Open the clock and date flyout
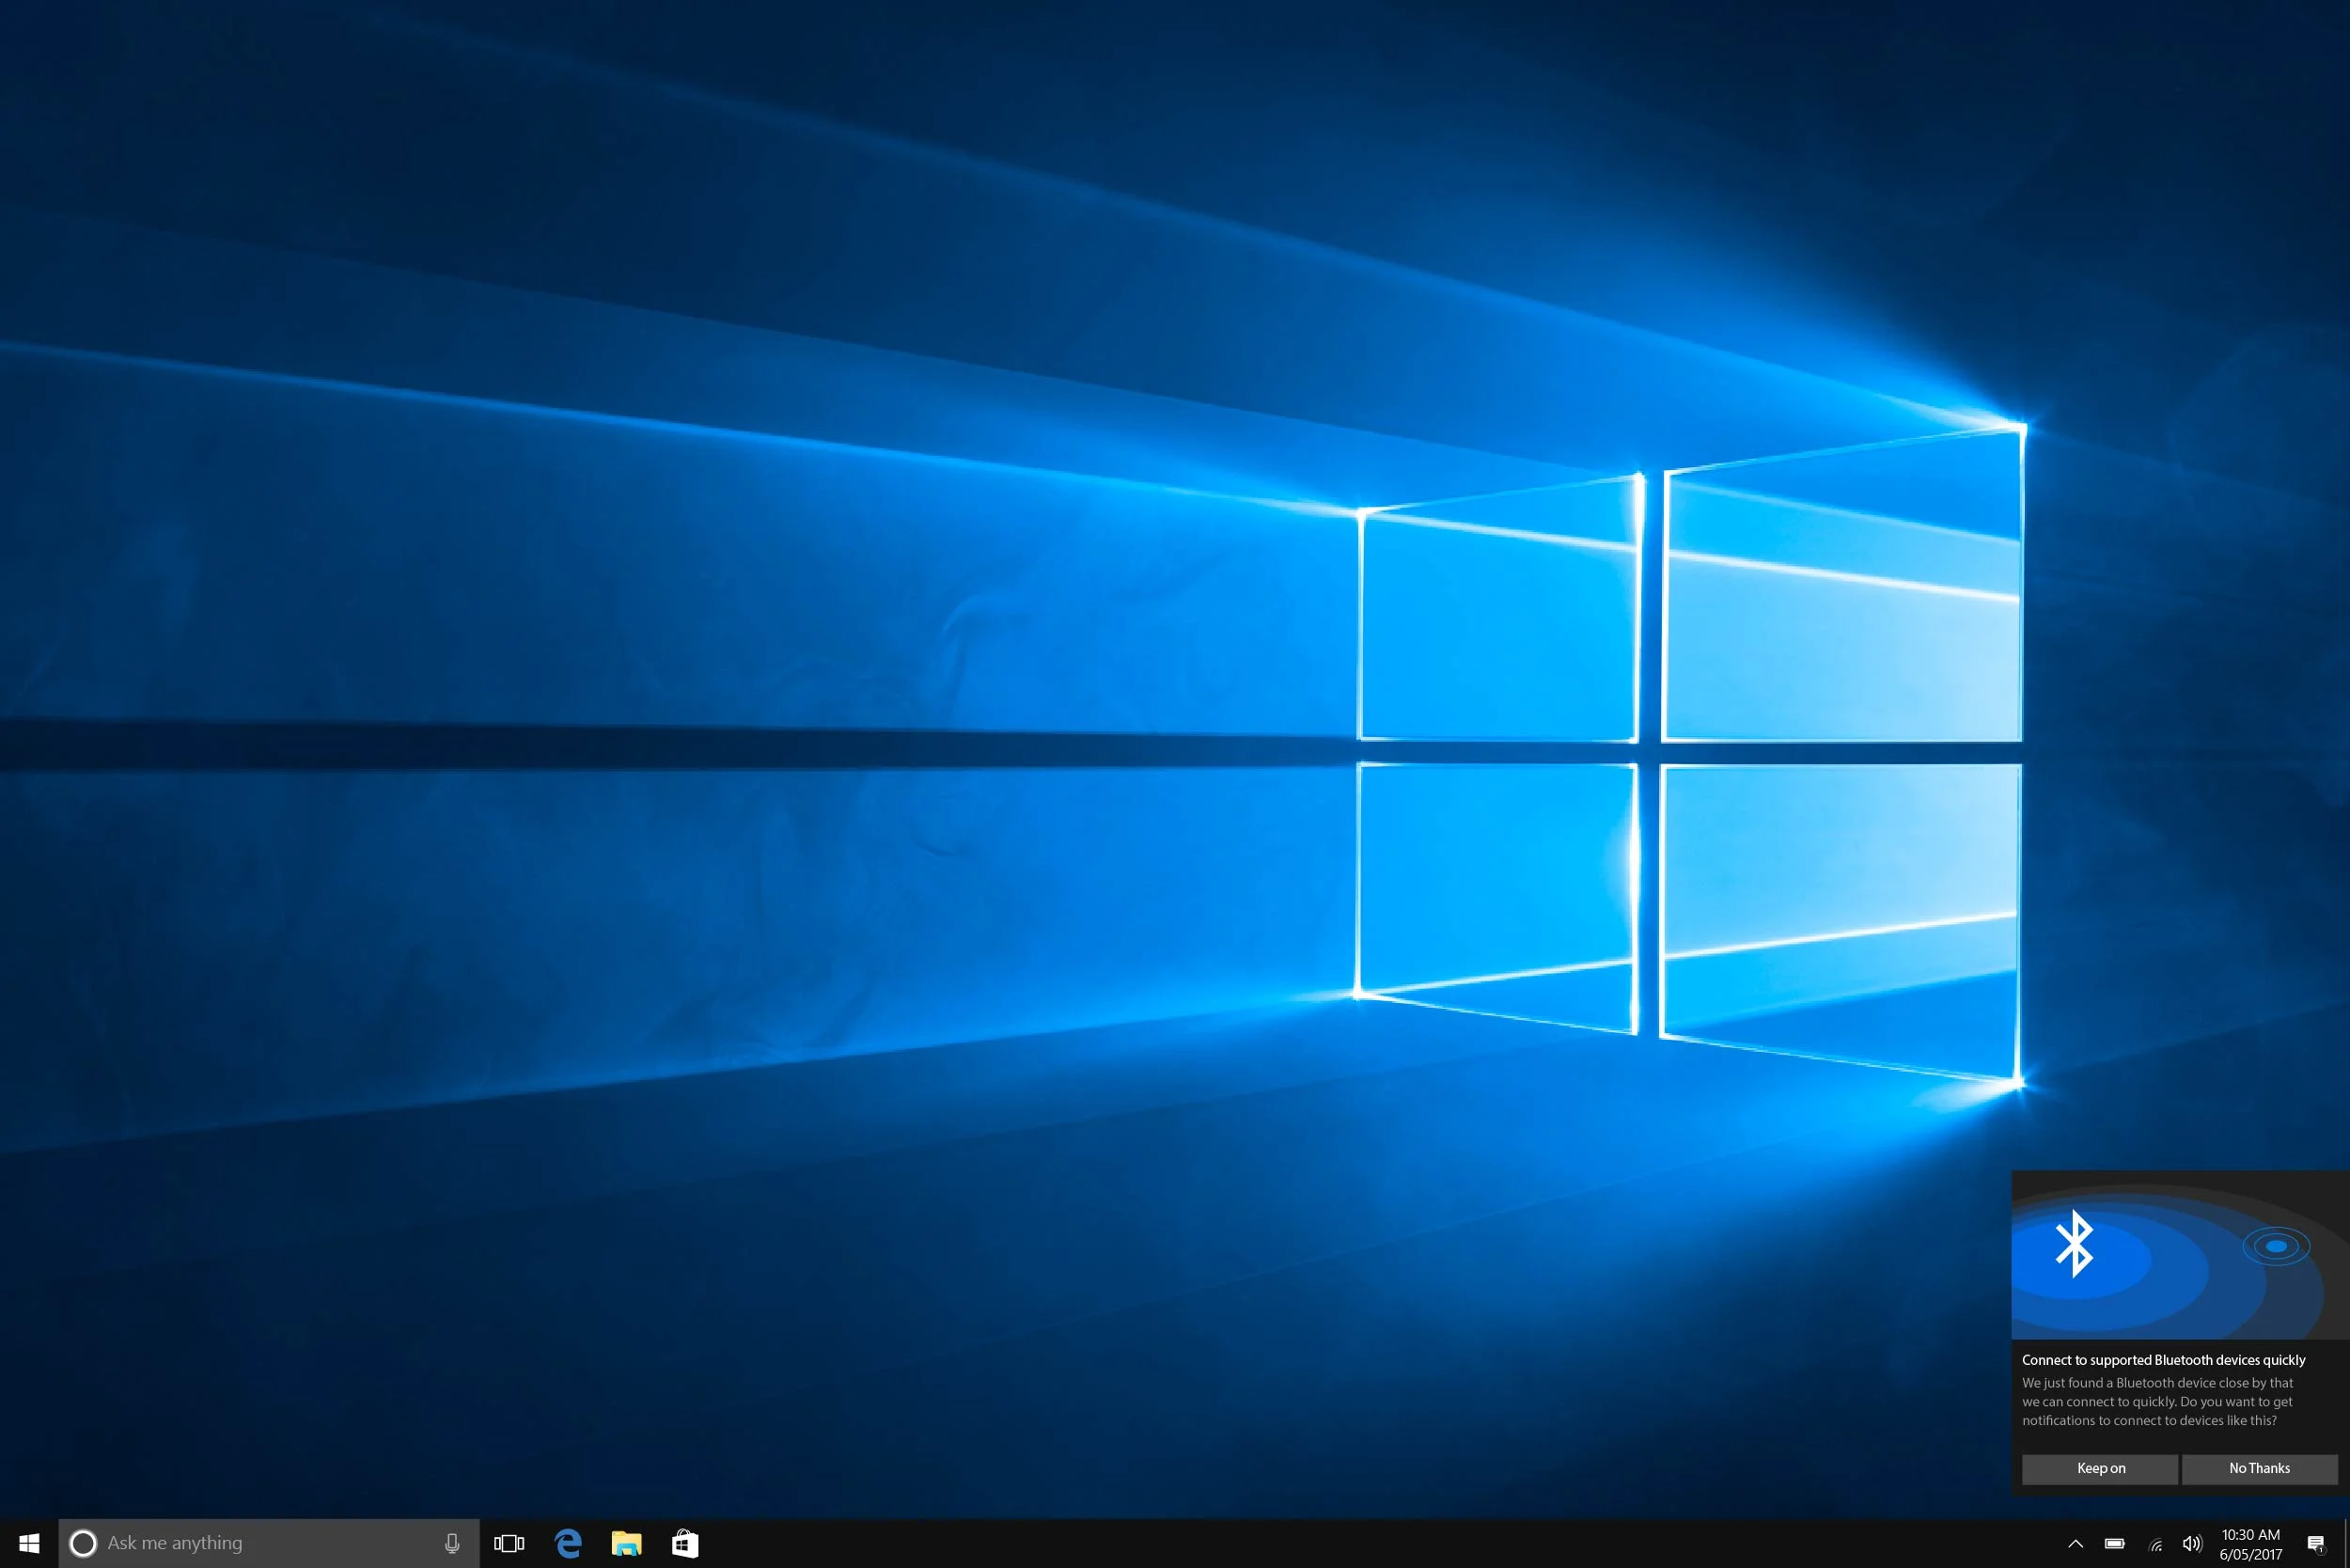 click(x=2250, y=1544)
